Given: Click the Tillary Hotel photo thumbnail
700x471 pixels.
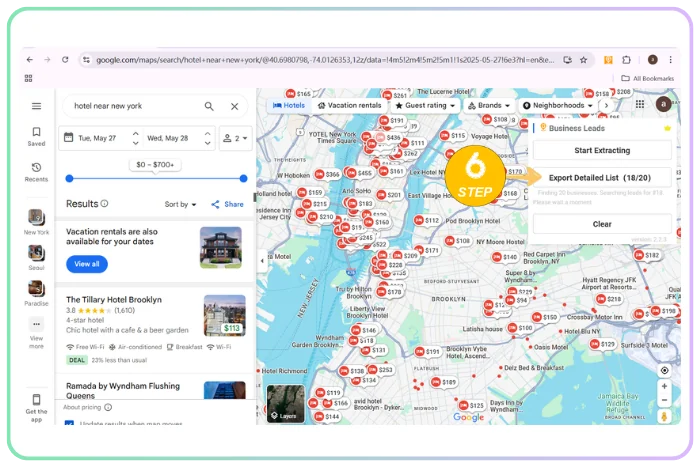Looking at the screenshot, I should coord(225,316).
